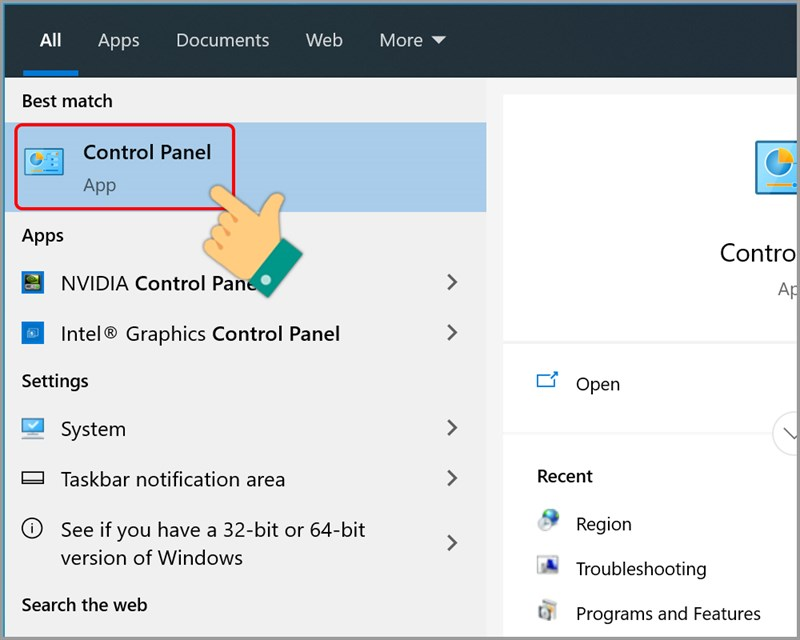Viewport: 800px width, 640px height.
Task: Click the Intel Graphics Control Panel icon
Action: 33,333
